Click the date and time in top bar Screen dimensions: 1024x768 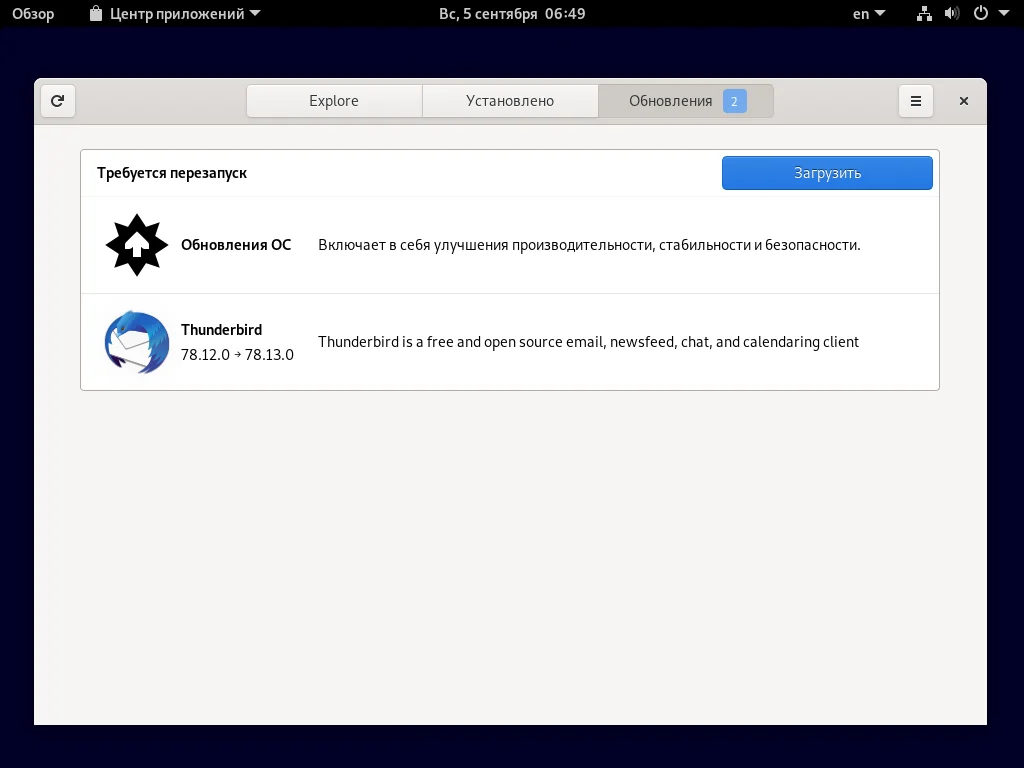[x=512, y=13]
